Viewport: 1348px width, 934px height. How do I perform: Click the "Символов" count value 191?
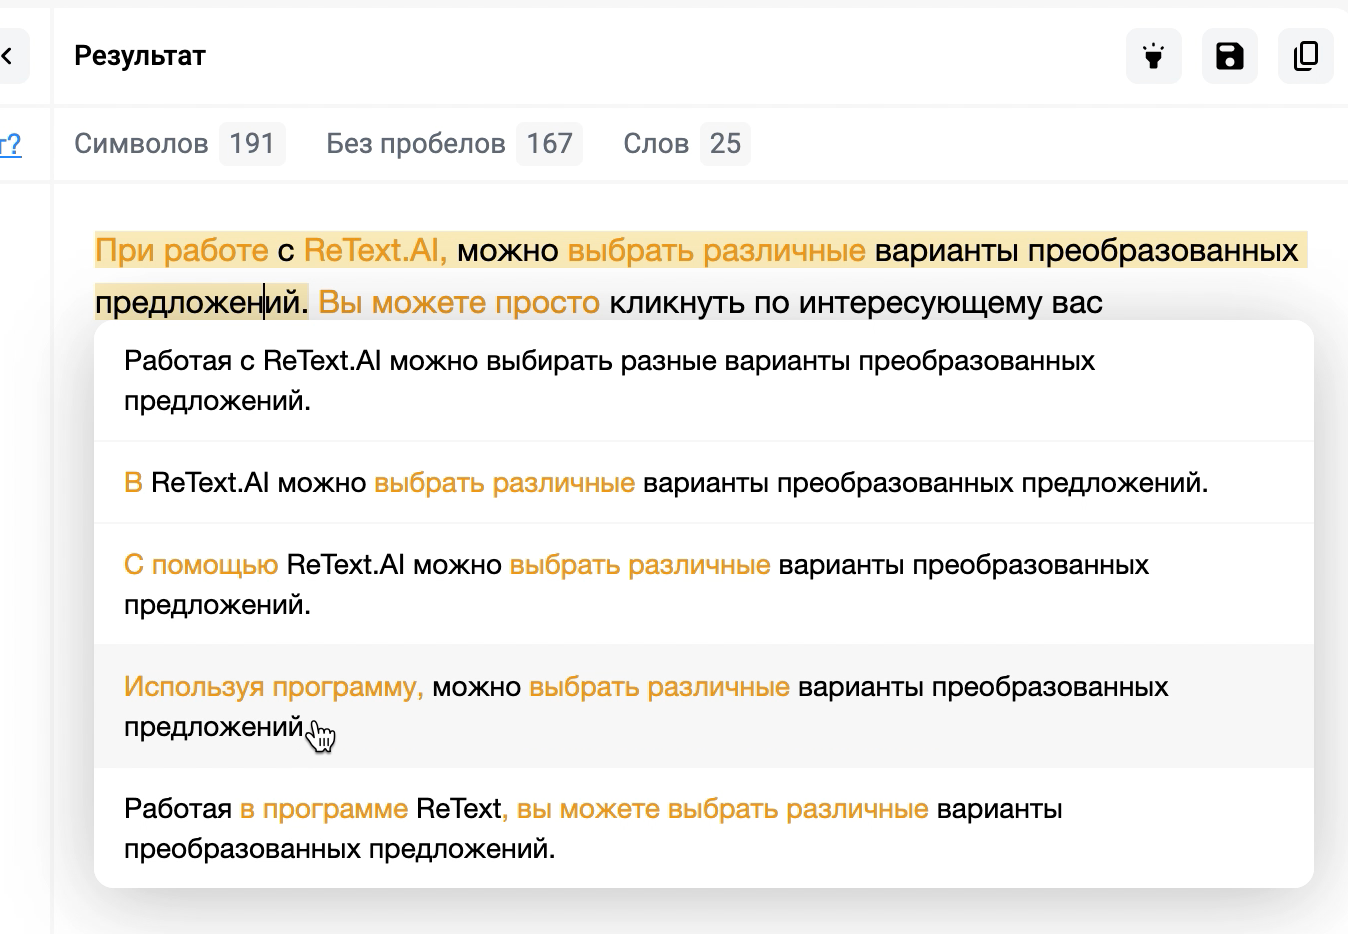252,144
